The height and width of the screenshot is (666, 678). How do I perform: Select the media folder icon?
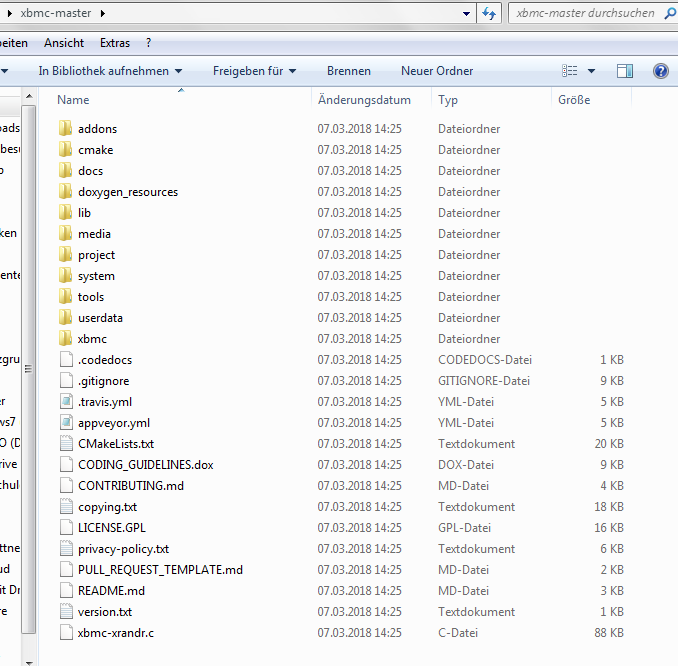click(x=65, y=234)
